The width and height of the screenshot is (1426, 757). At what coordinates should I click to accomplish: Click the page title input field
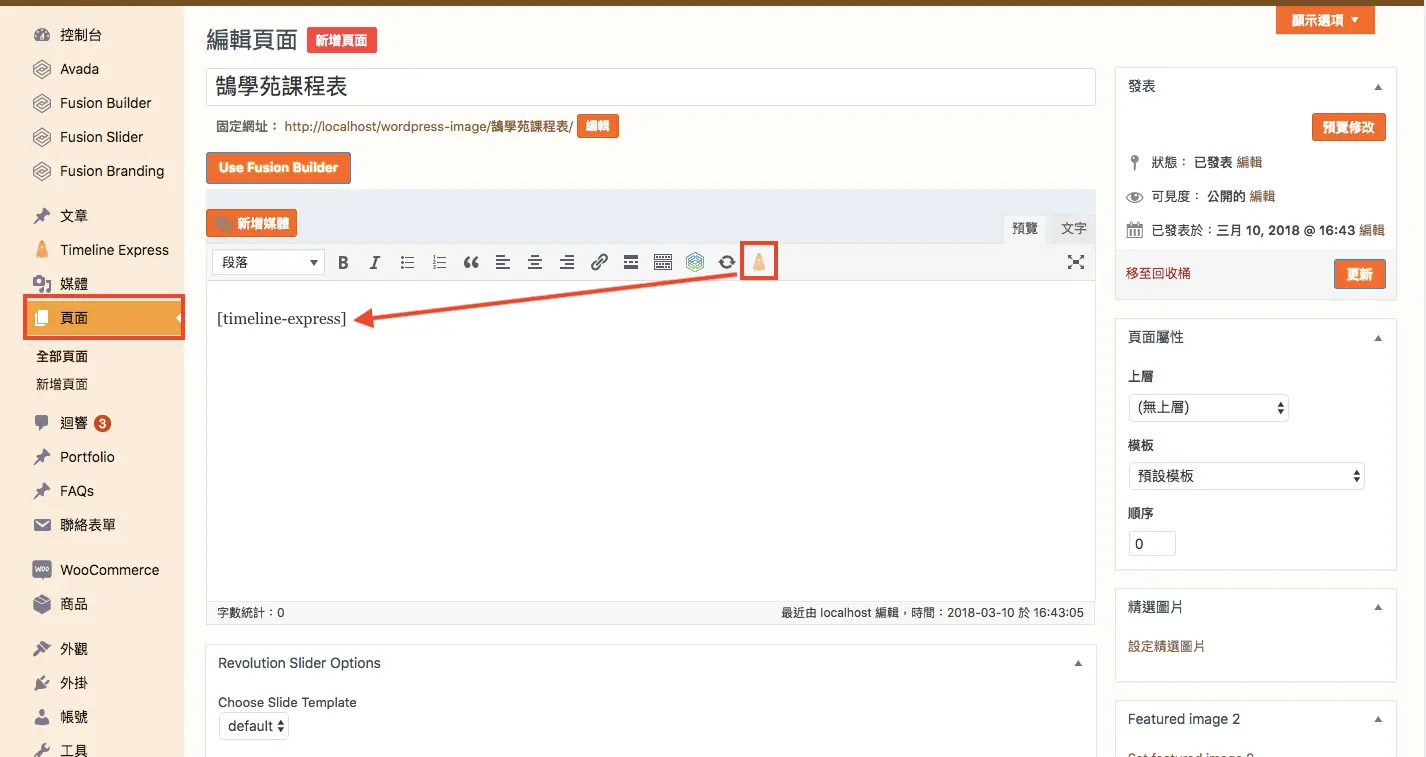click(651, 87)
